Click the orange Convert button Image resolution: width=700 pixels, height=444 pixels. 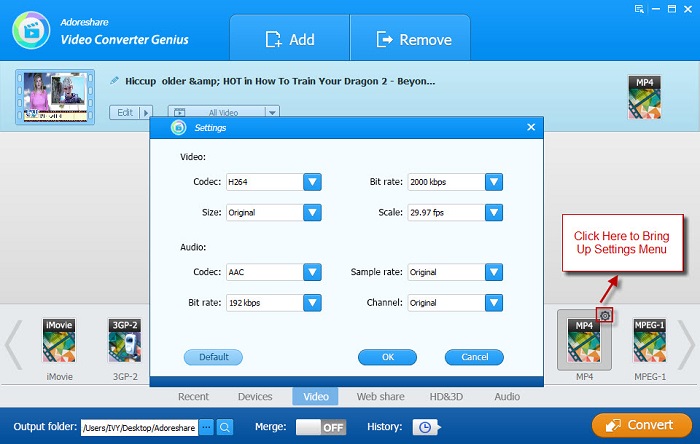pyautogui.click(x=641, y=425)
